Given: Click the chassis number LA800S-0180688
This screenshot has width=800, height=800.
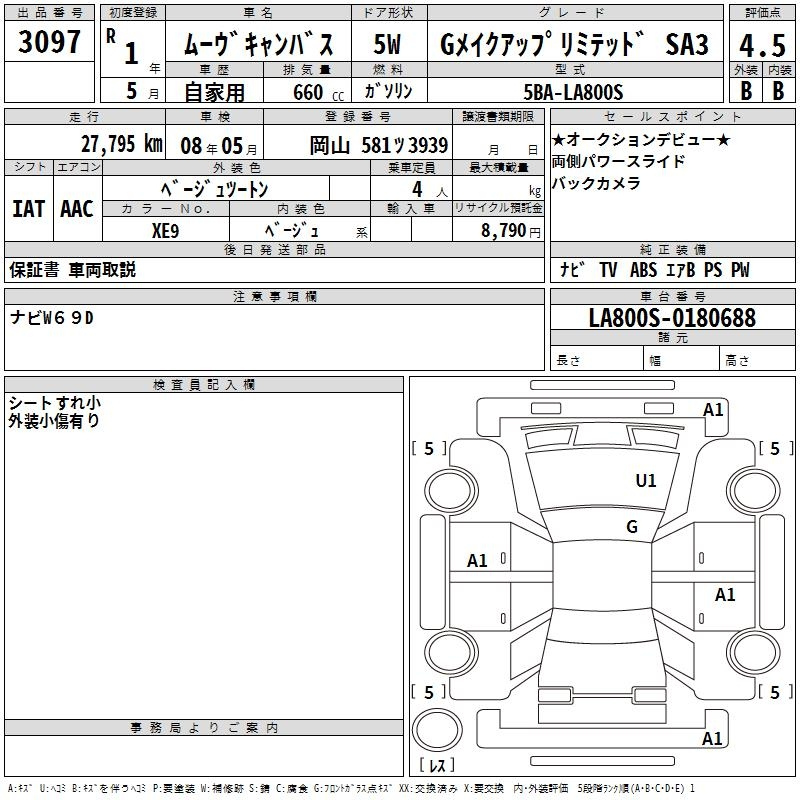Looking at the screenshot, I should 672,318.
